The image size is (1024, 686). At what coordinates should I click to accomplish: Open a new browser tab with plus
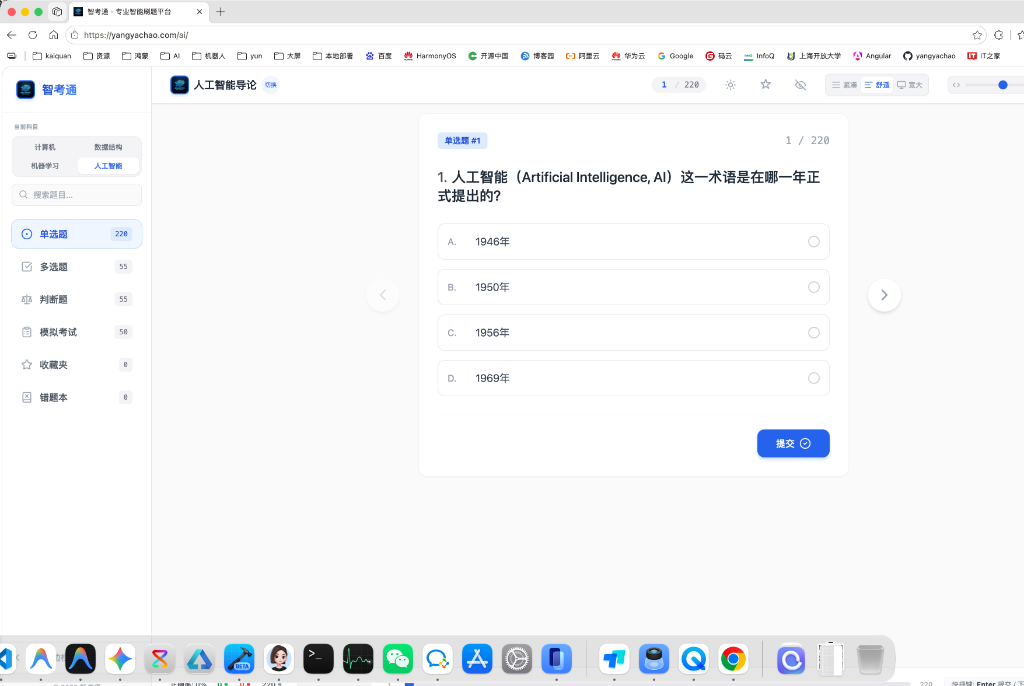point(220,12)
